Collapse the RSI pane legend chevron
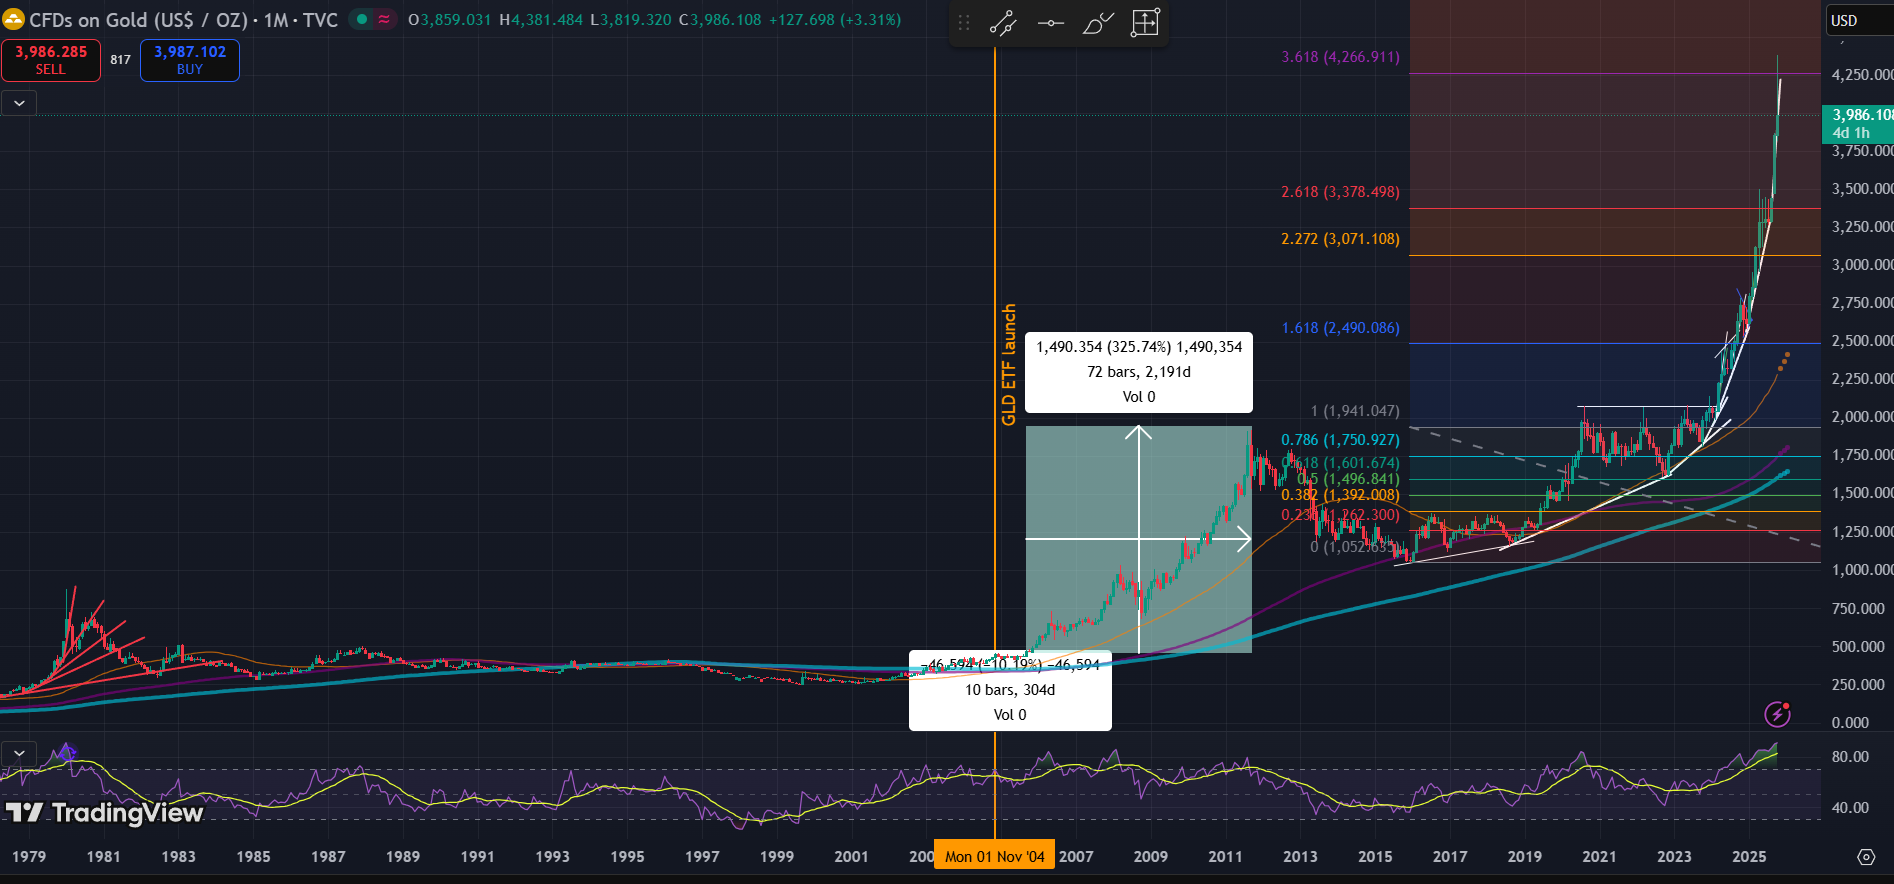The height and width of the screenshot is (884, 1894). [19, 753]
